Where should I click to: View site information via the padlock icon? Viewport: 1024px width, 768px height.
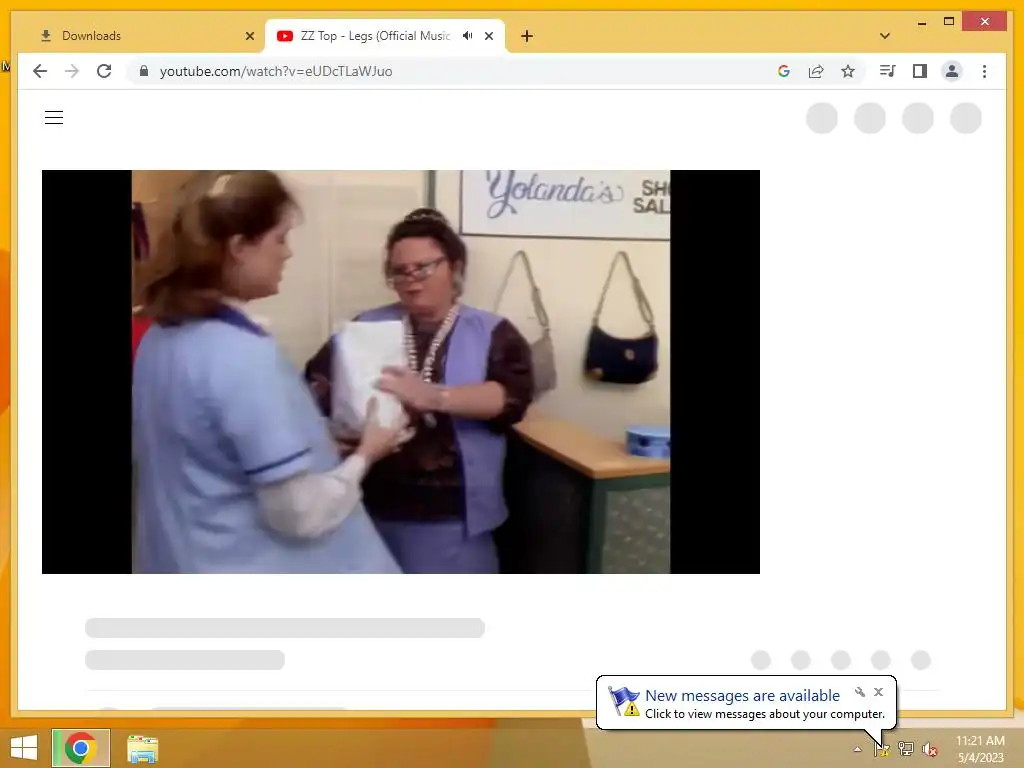pos(144,71)
